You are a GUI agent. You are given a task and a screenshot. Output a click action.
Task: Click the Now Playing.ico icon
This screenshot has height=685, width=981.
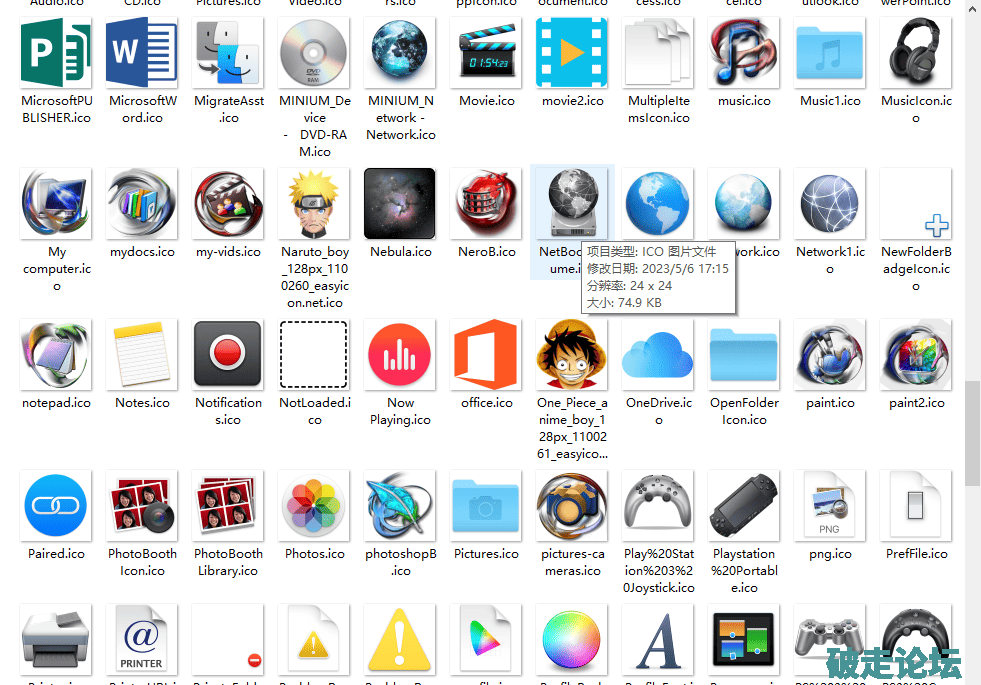coord(400,355)
